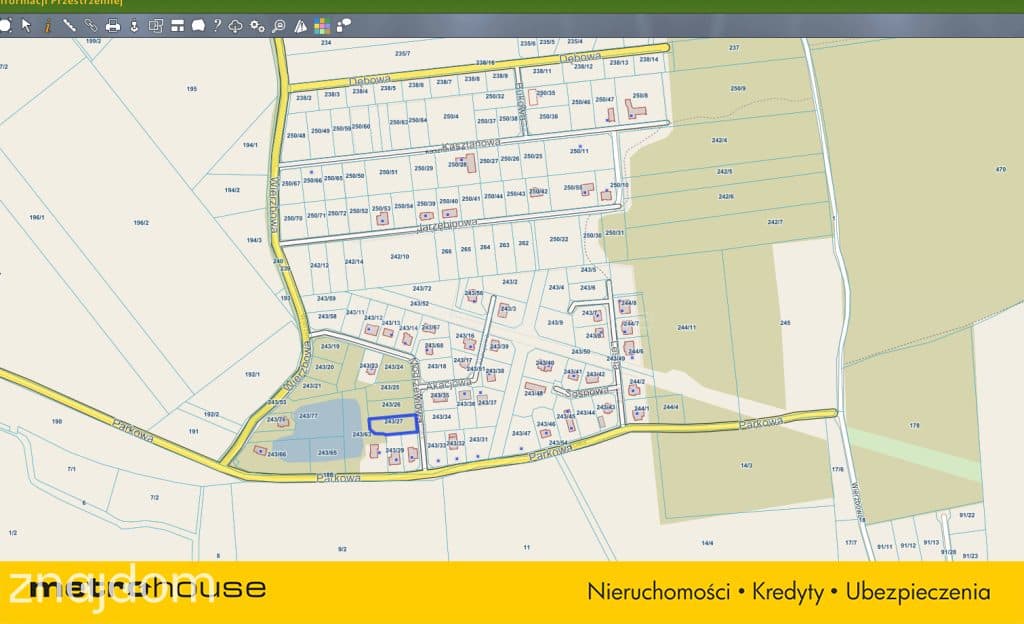1024x624 pixels.
Task: Click parcel number 250/22
Action: [558, 239]
